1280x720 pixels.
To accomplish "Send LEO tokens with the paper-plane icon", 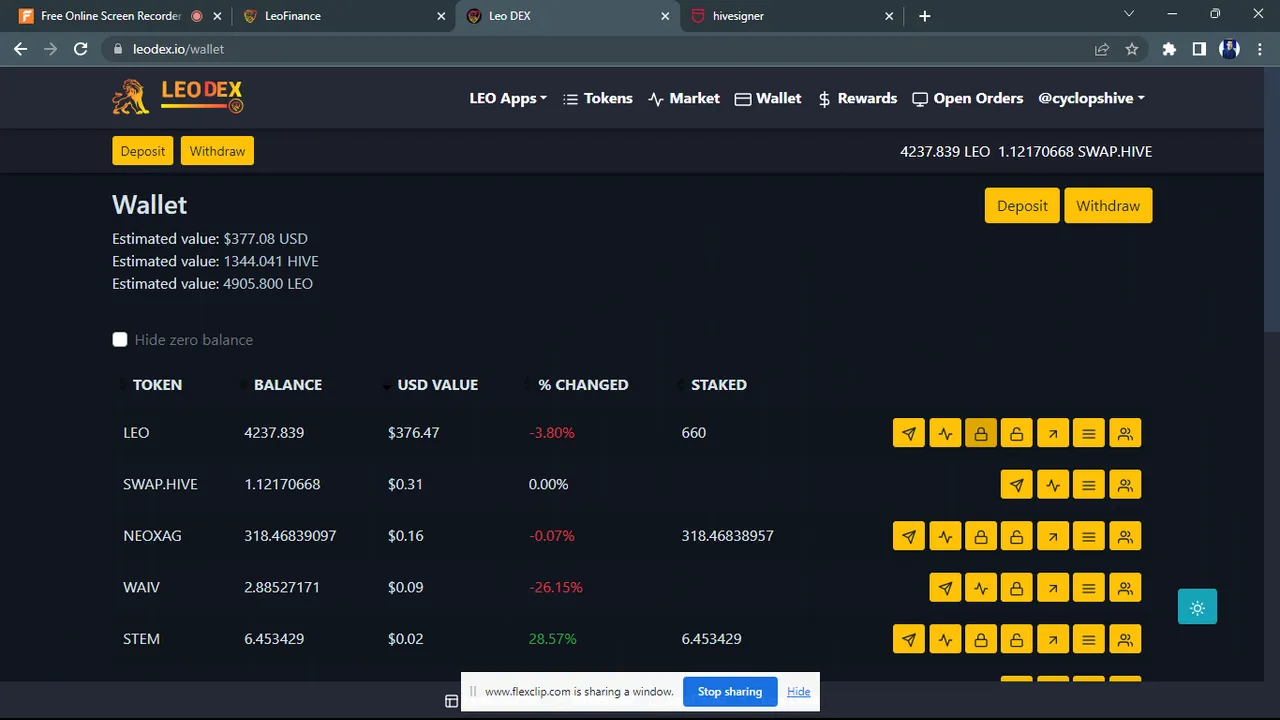I will tap(908, 433).
